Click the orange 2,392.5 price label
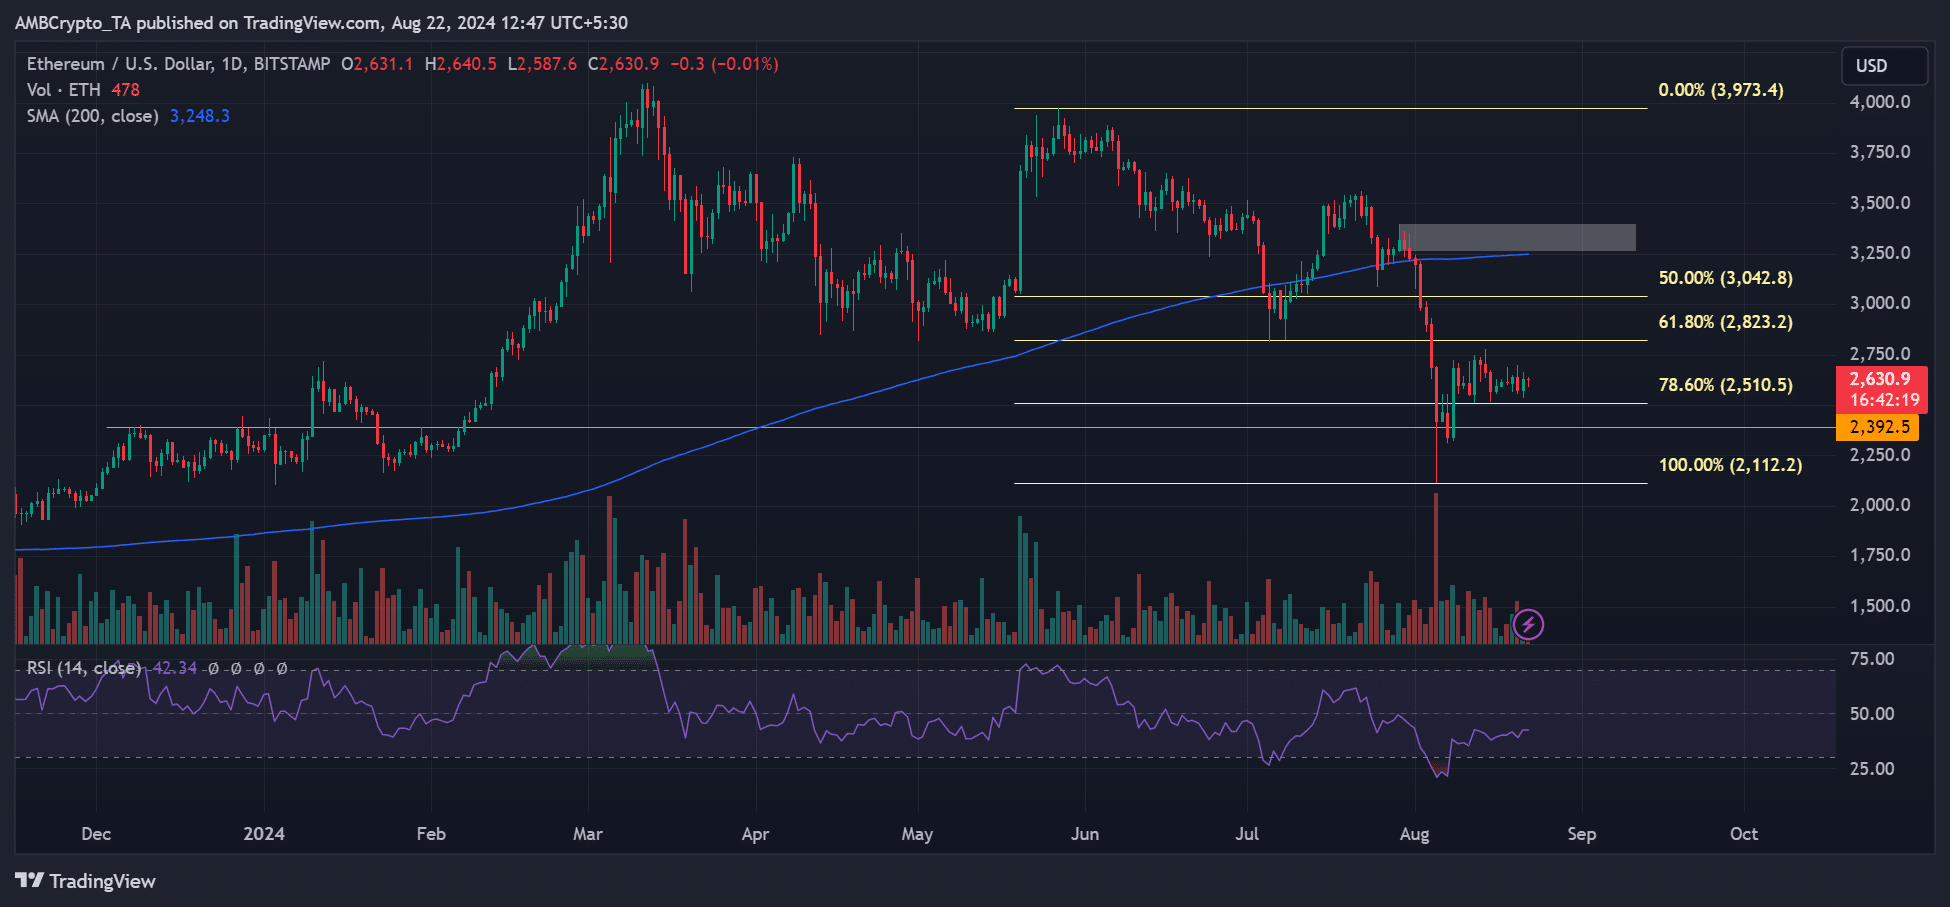 click(1877, 427)
